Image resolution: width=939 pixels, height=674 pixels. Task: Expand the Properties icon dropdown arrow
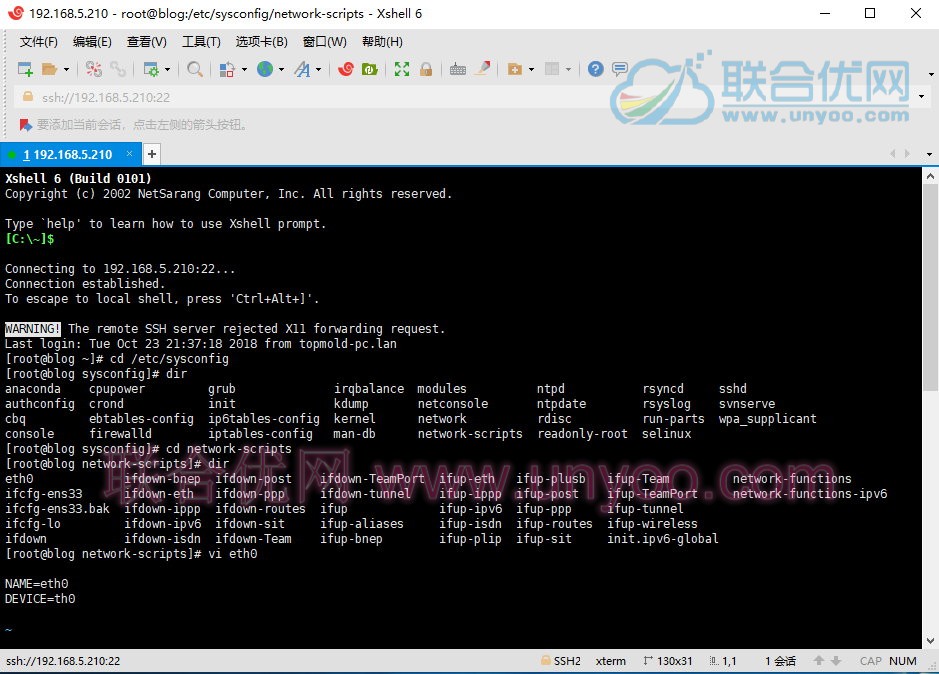point(167,69)
